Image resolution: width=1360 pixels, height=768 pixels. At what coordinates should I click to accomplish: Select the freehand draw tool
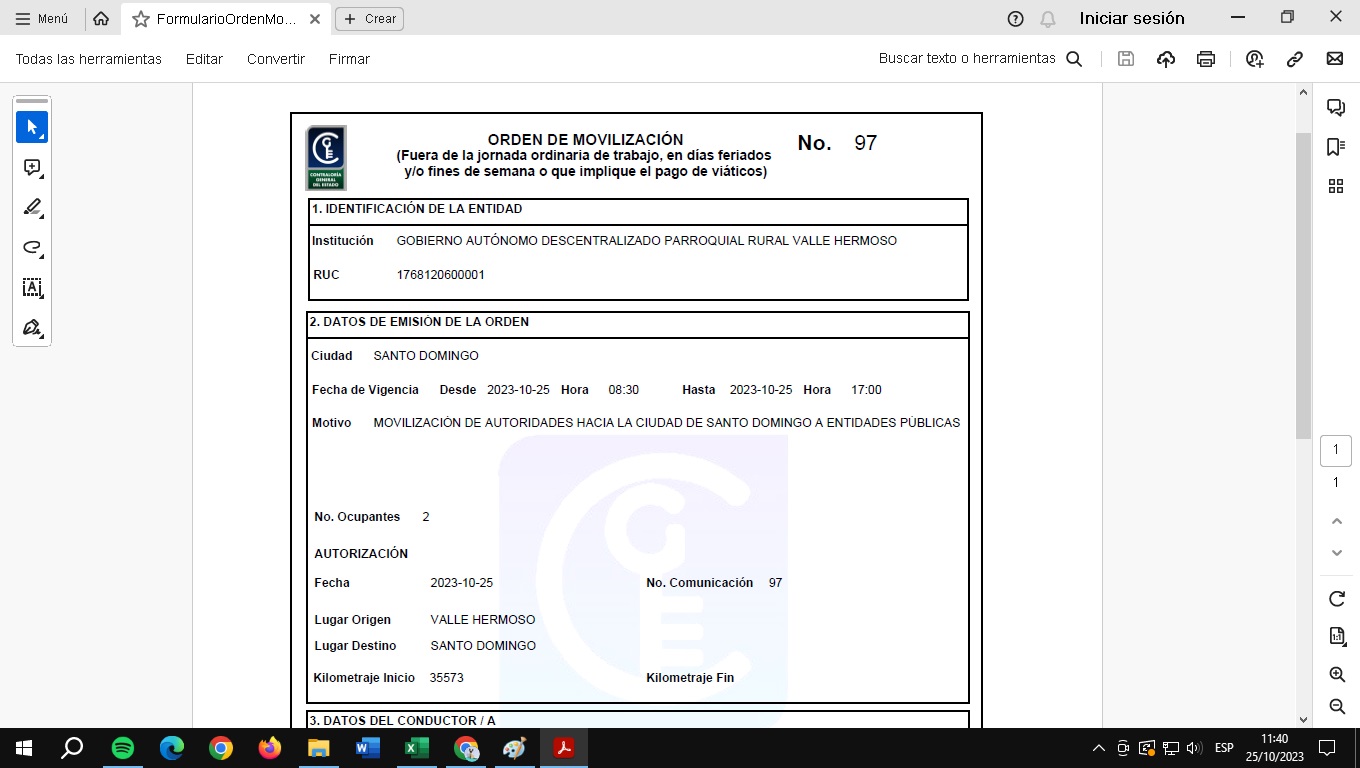tap(32, 248)
